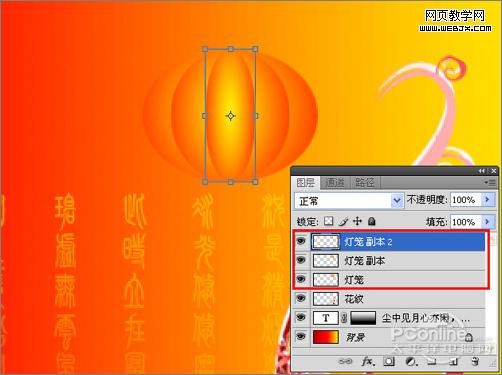Select the 背景 layer

pyautogui.click(x=390, y=337)
